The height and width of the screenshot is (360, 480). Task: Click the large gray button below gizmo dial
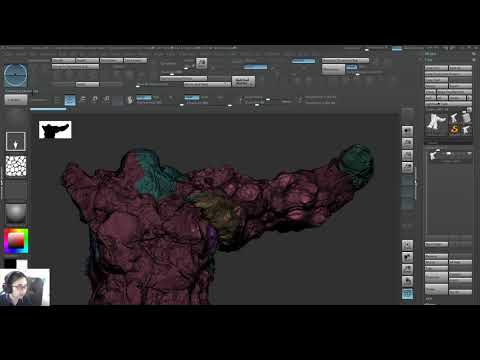16,100
